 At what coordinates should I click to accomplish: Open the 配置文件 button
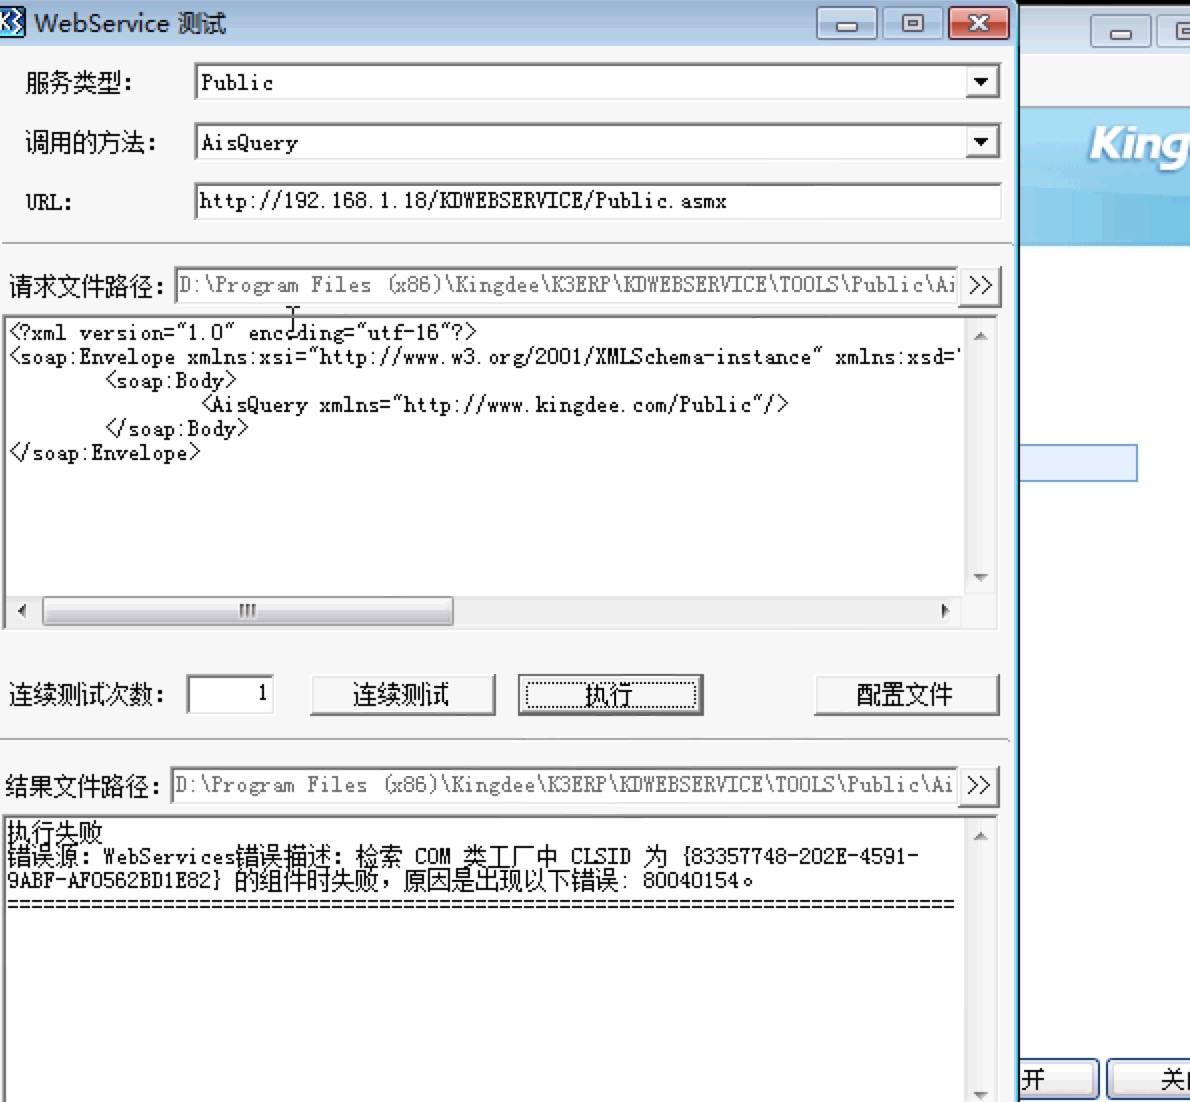(906, 694)
